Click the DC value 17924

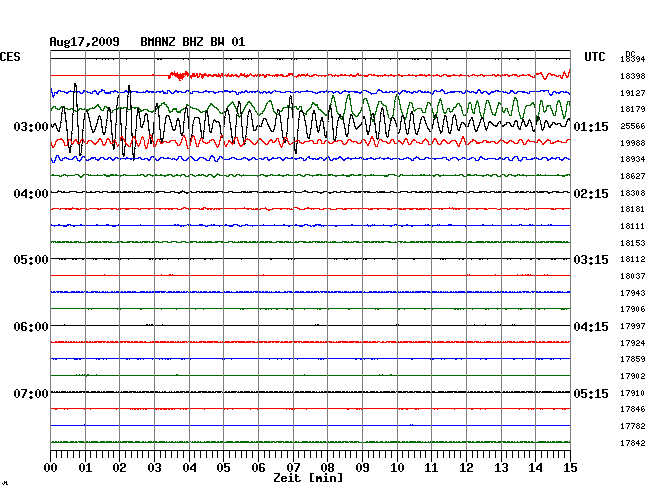click(633, 343)
